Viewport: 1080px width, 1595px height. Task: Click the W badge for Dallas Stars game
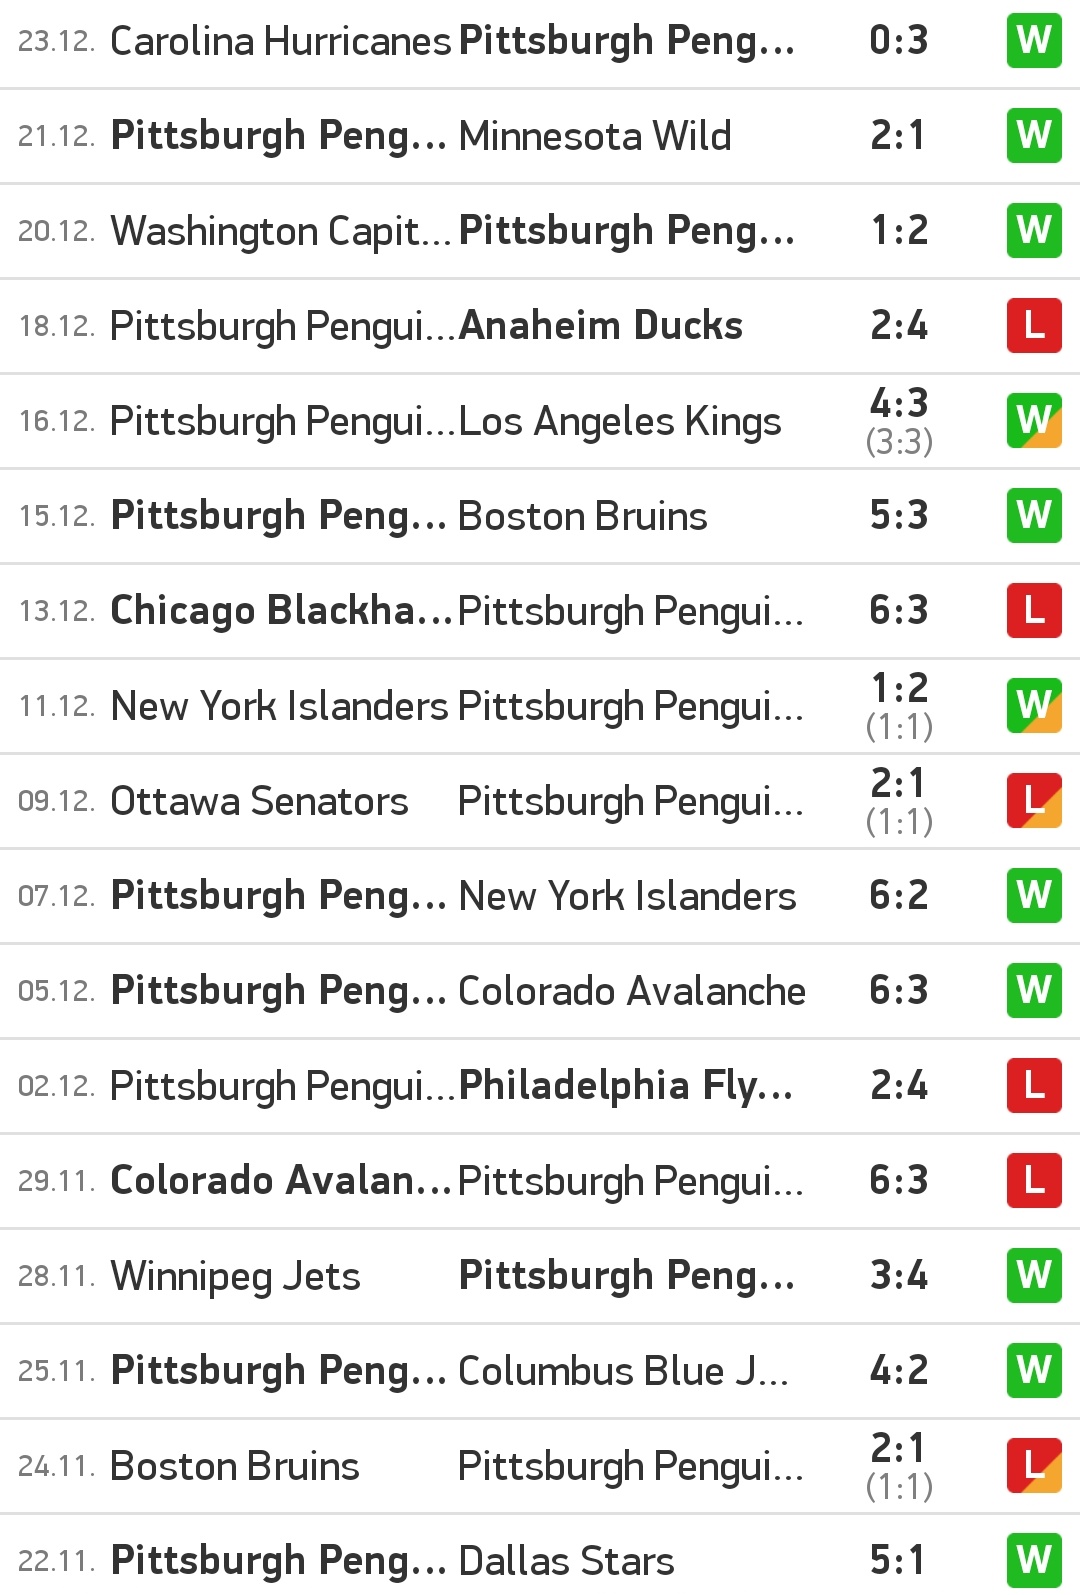click(1033, 1560)
